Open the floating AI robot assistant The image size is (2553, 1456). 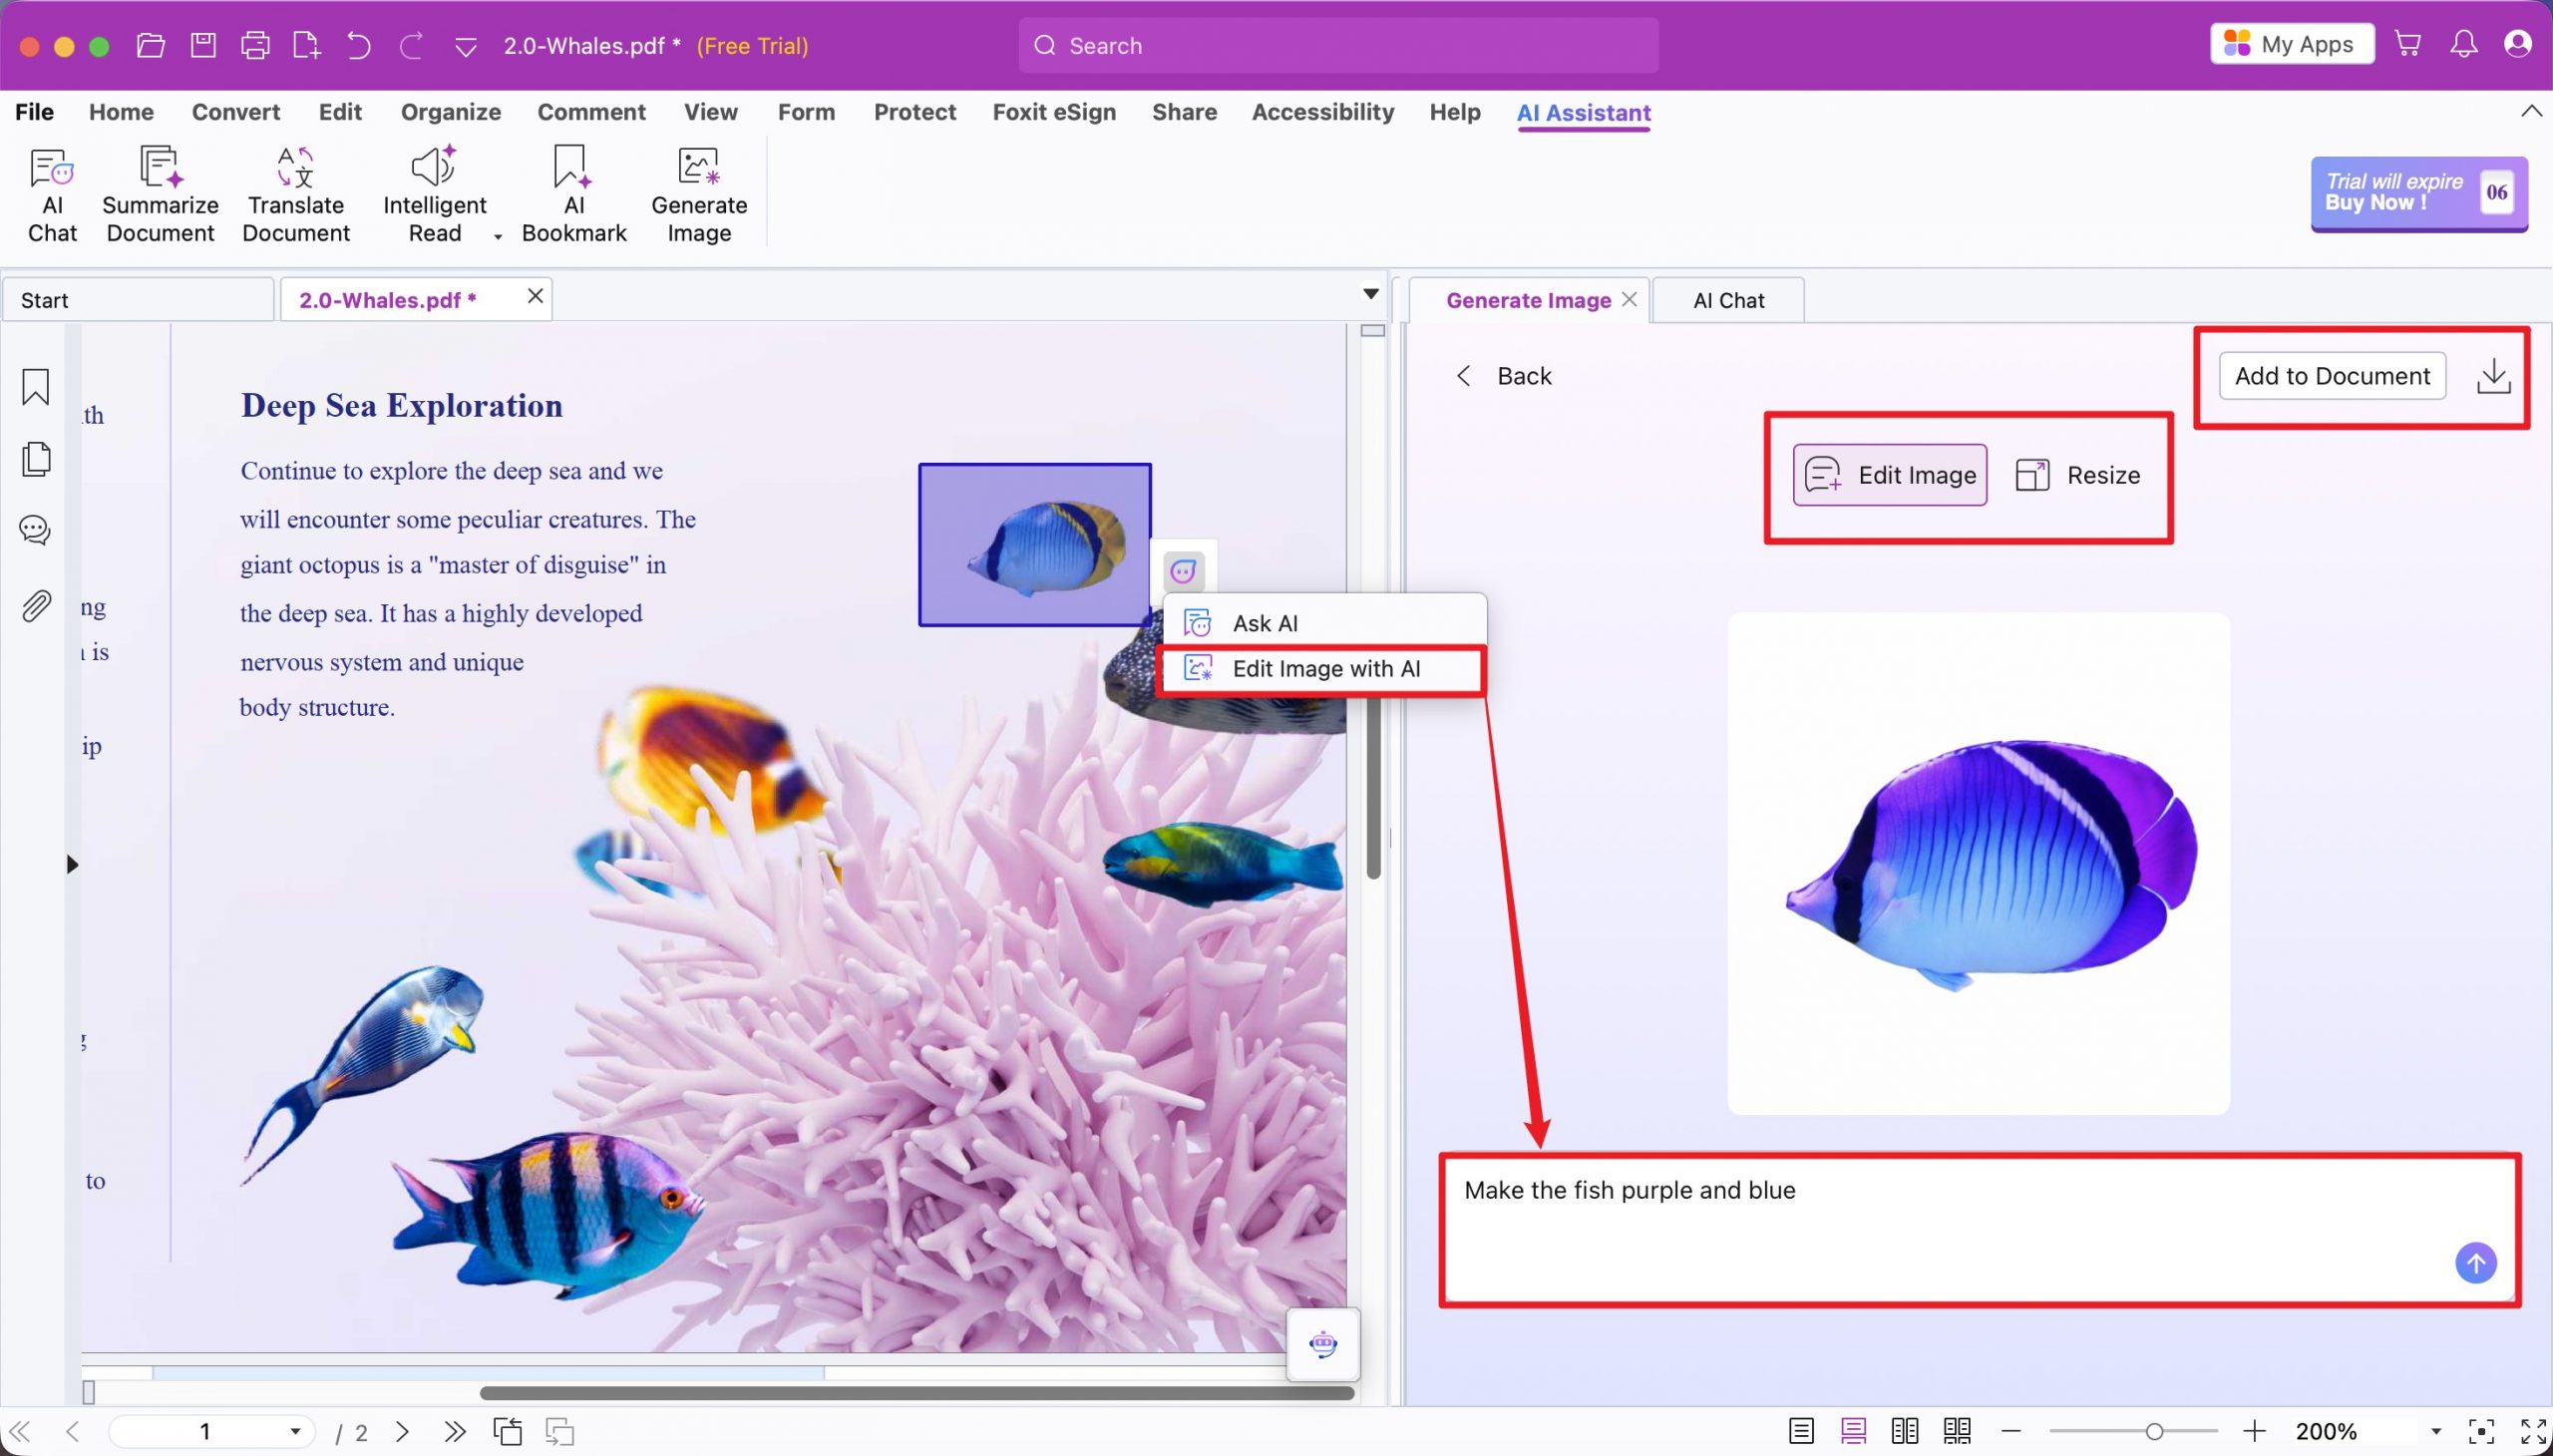pyautogui.click(x=1322, y=1344)
